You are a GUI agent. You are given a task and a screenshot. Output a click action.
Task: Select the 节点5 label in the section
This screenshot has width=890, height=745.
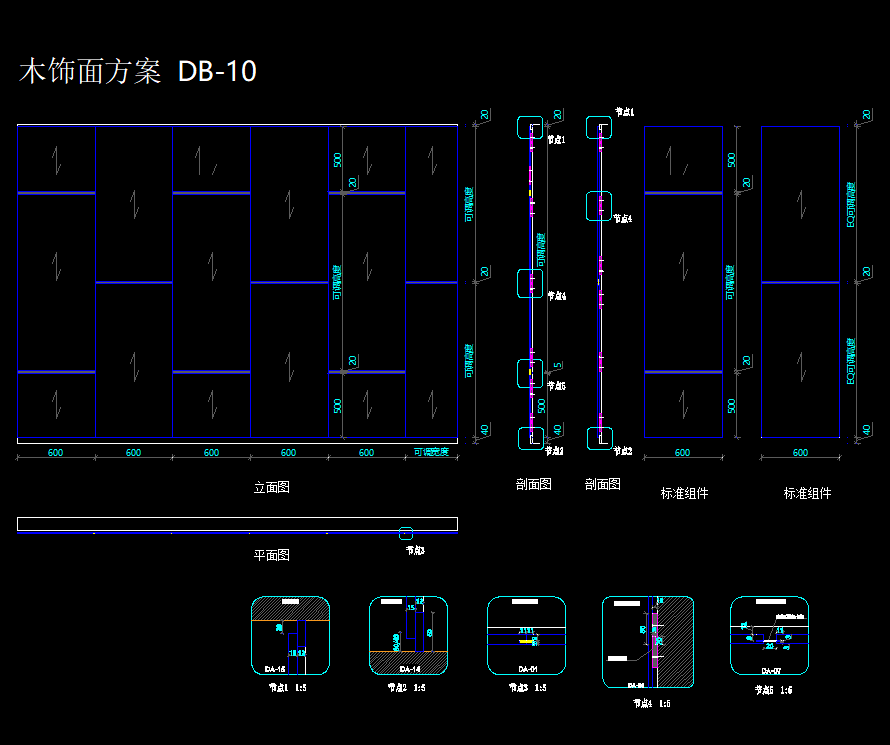click(x=556, y=386)
